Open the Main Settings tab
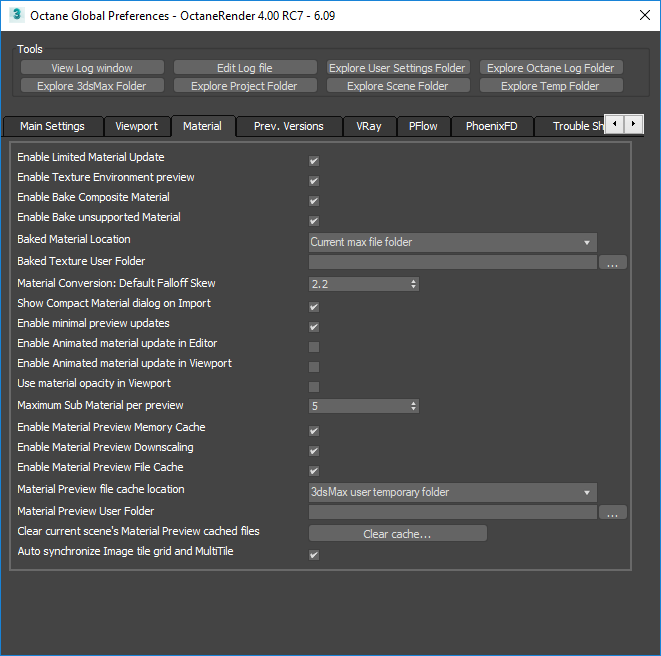 pos(53,127)
